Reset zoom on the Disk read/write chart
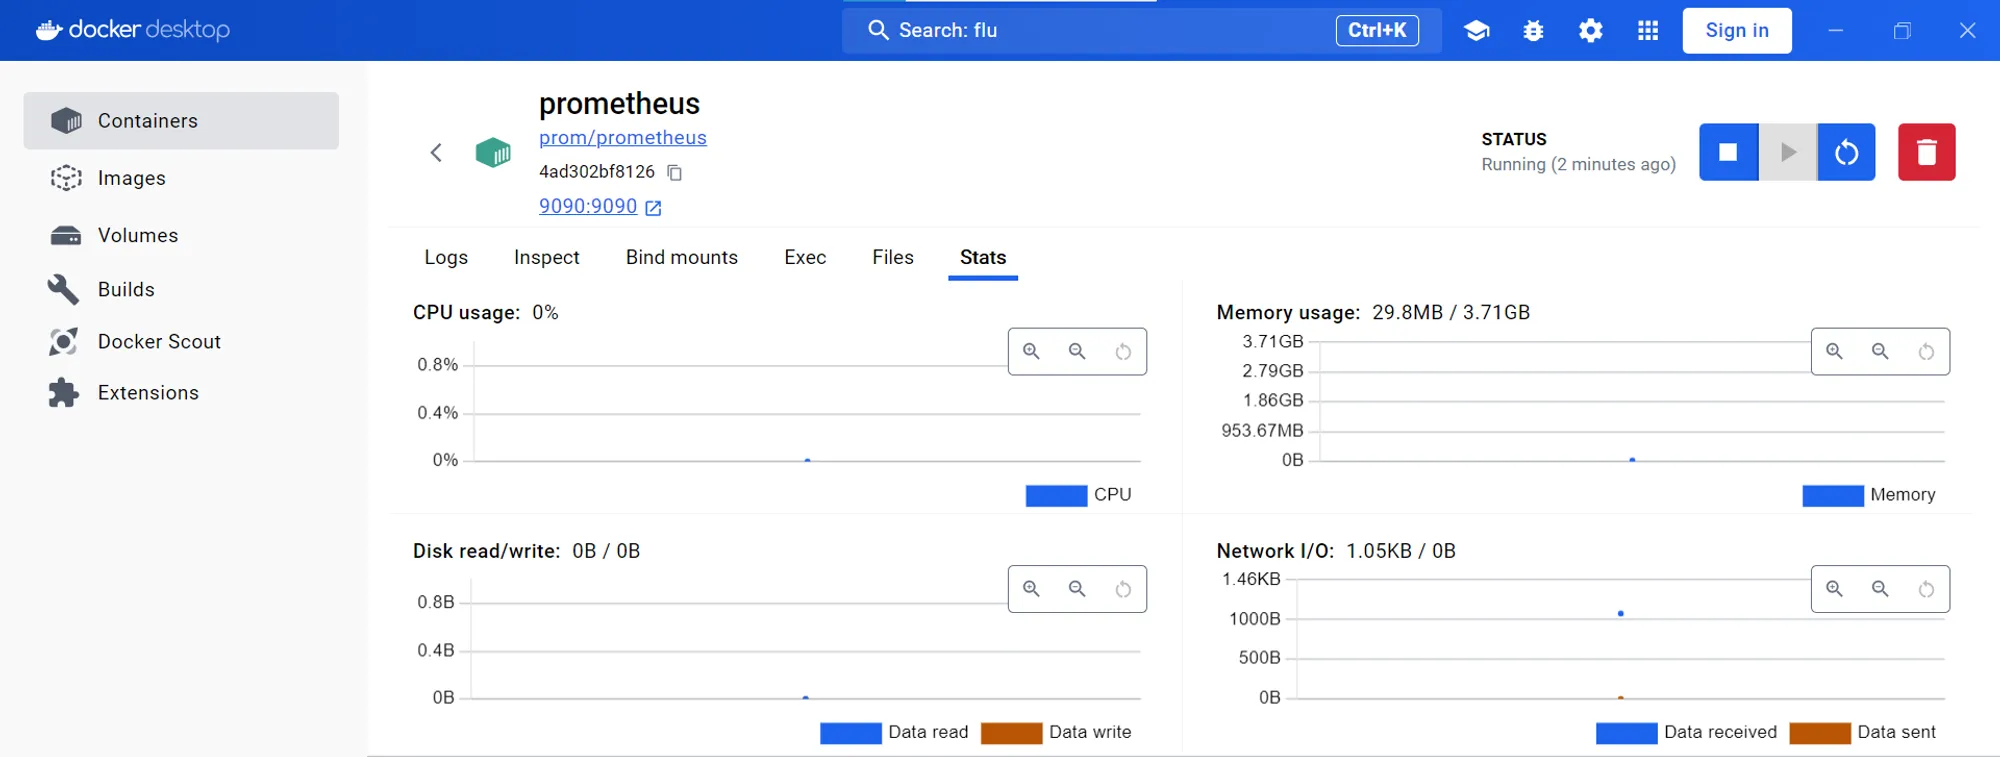 pos(1123,590)
